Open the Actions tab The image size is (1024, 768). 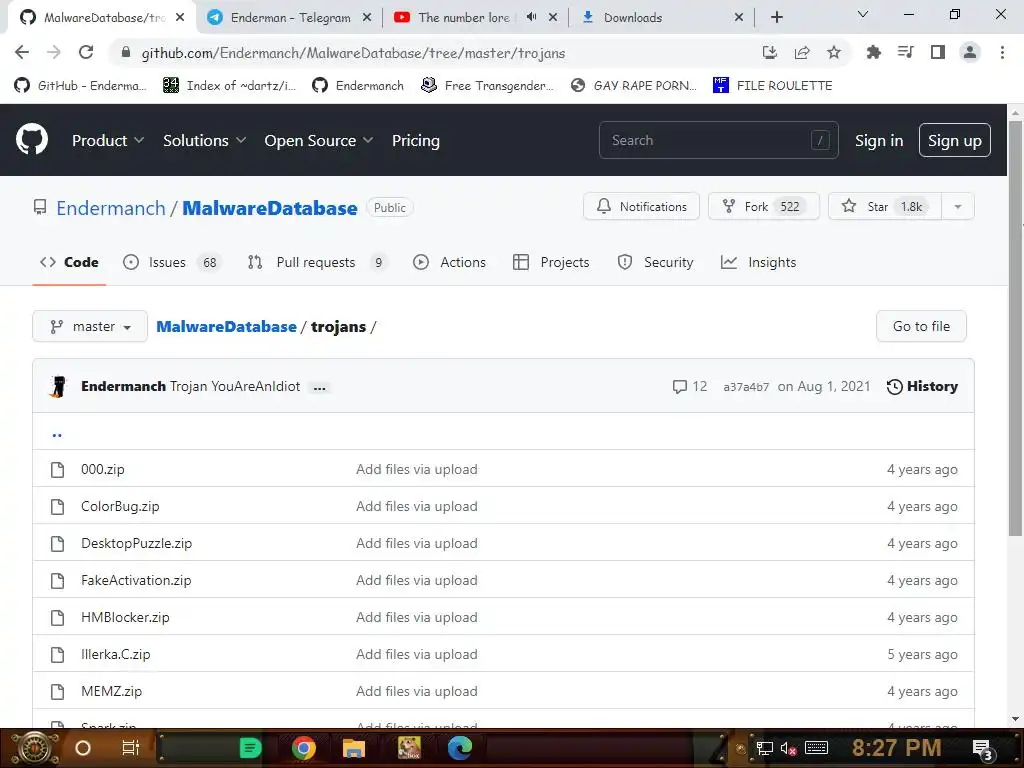point(449,263)
